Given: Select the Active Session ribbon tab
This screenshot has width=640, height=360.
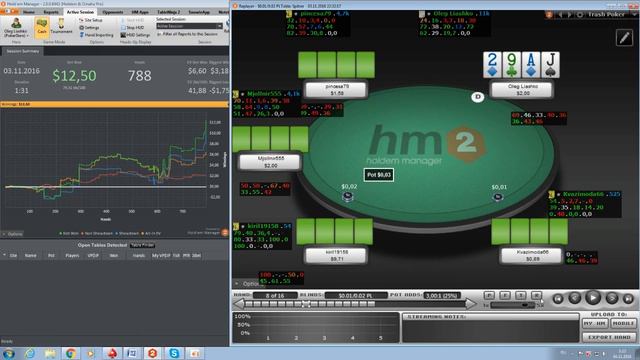Looking at the screenshot, I should [80, 12].
